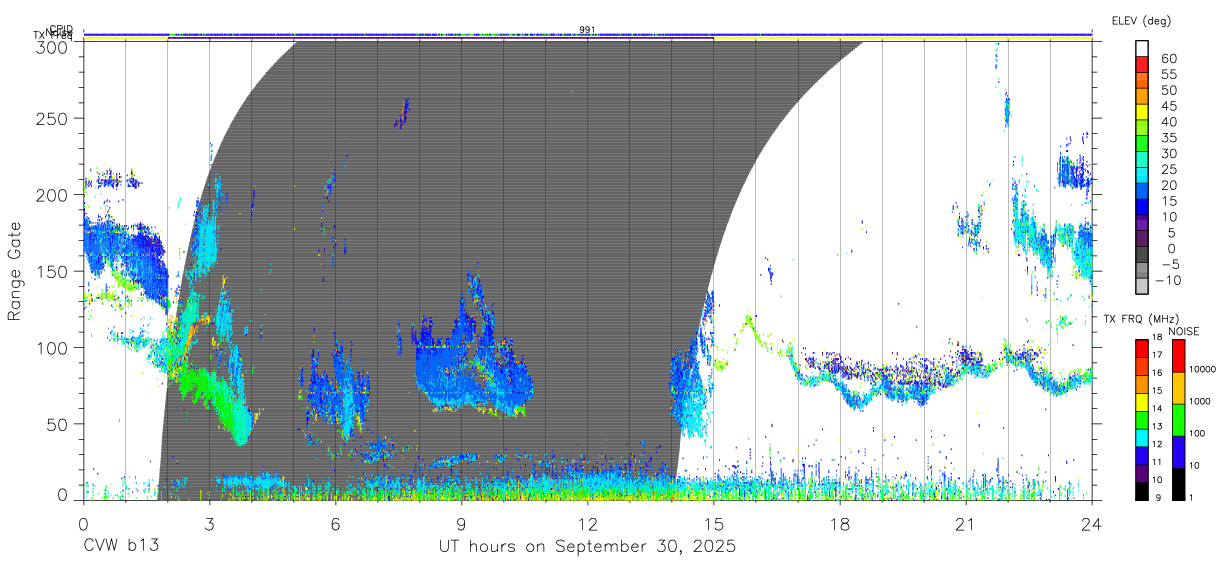This screenshot has height=567, width=1228.
Task: Click the x-axis tick label '24'
Action: click(x=1091, y=524)
